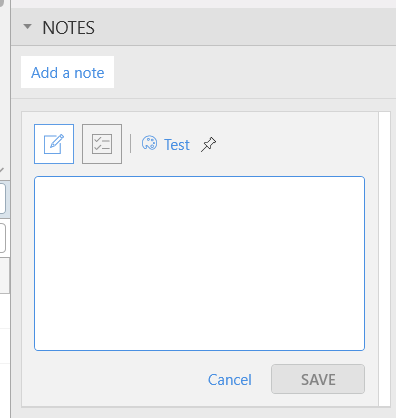Expand the small chevron on the left edge
This screenshot has width=396, height=418.
[2, 170]
